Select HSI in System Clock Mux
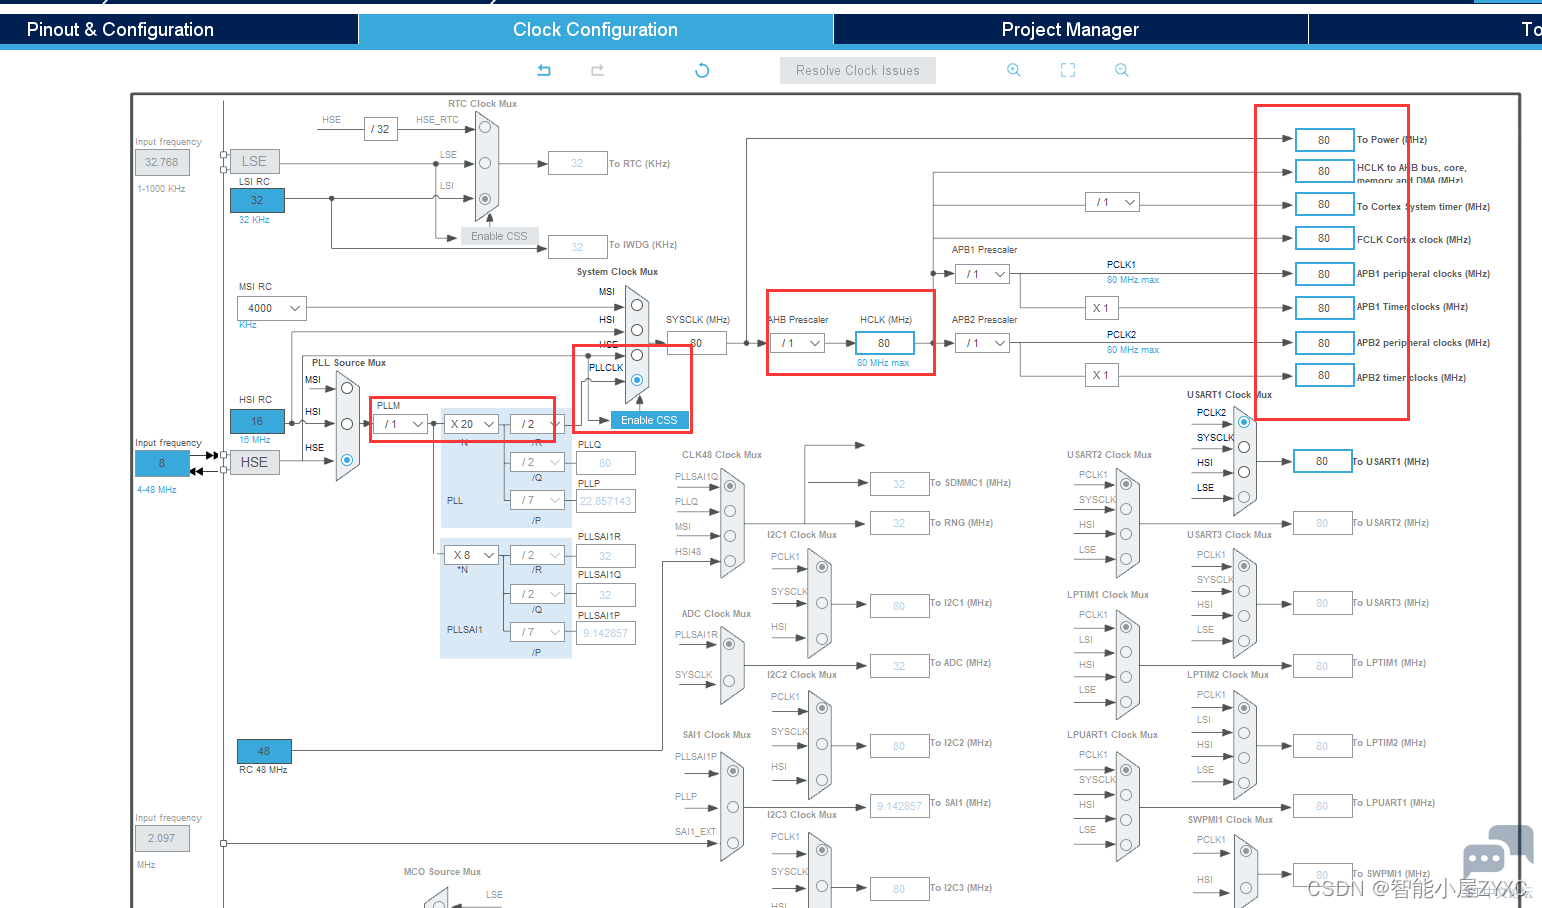Screen dimensions: 1542x908 tap(637, 330)
